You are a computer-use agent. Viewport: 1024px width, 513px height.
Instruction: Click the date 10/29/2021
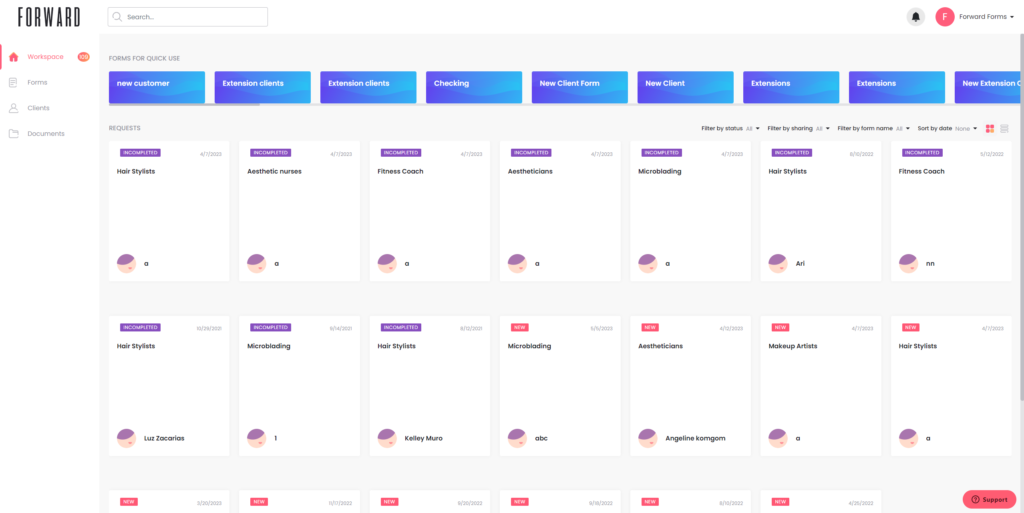pyautogui.click(x=209, y=329)
